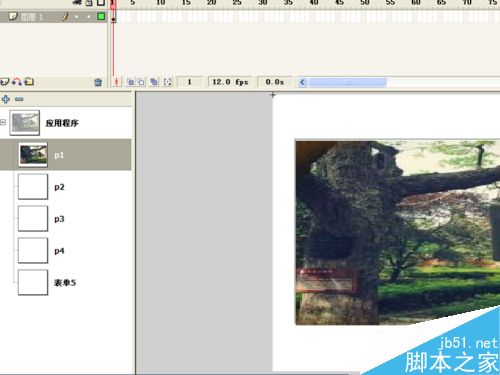500x375 pixels.
Task: Click frame number 25 on timeline ruler
Action: tap(237, 3)
